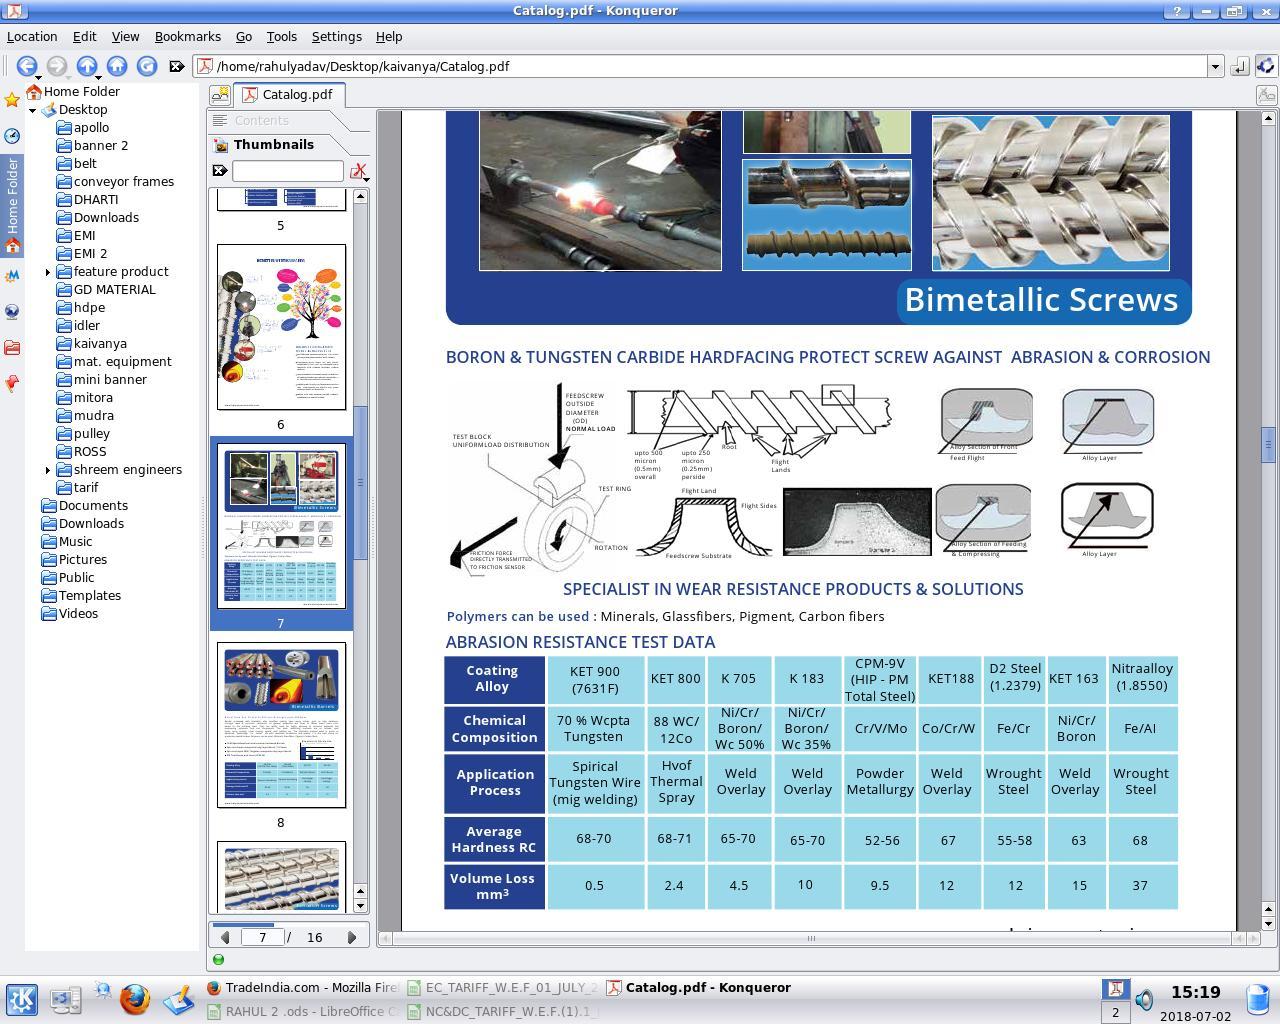Screen dimensions: 1280x1024
Task: Expand the shreem engineers folder
Action: (47, 470)
